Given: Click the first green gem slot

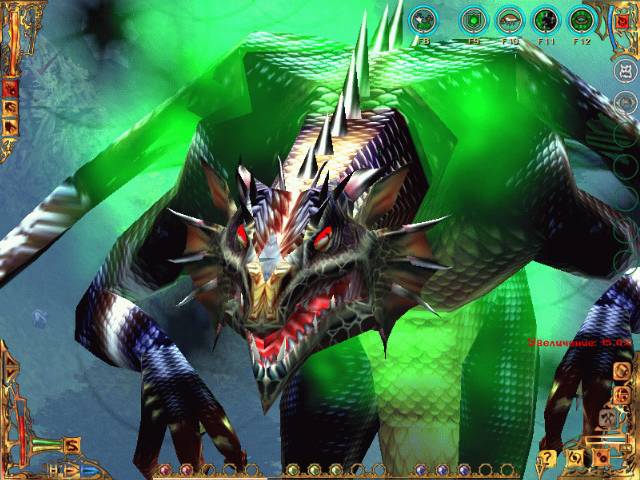Looking at the screenshot, I should click(x=292, y=470).
